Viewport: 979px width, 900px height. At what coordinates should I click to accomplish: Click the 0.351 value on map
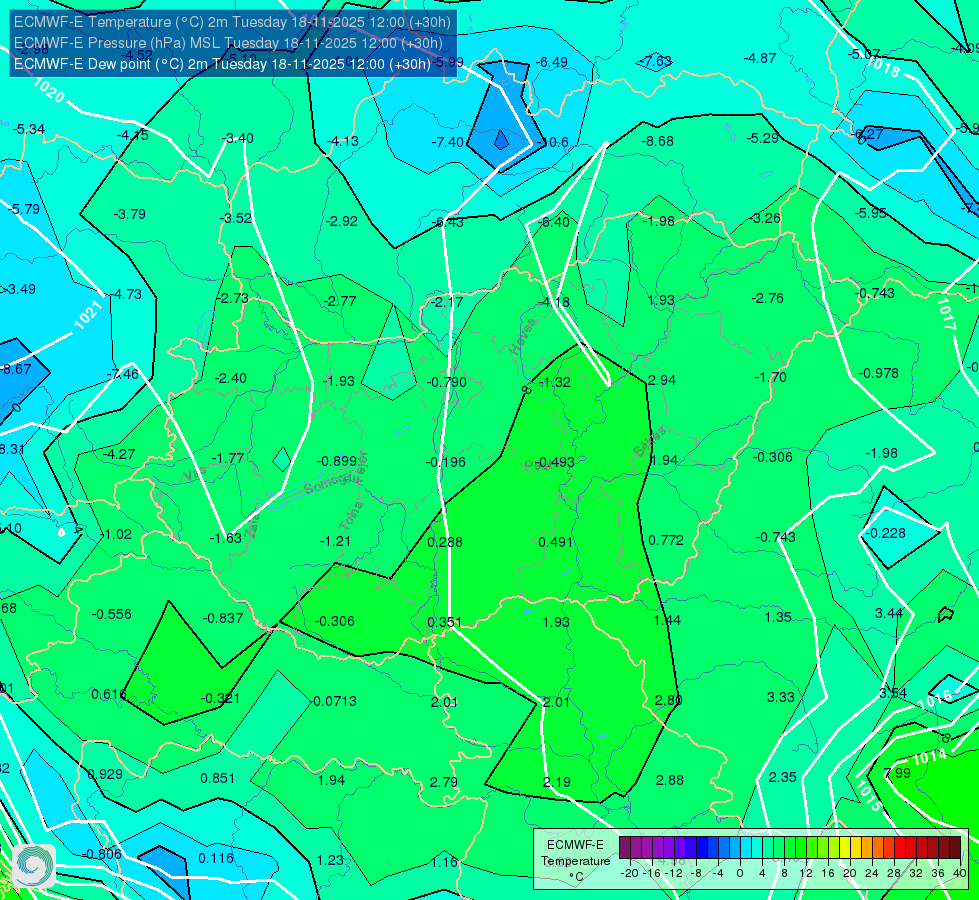point(445,623)
